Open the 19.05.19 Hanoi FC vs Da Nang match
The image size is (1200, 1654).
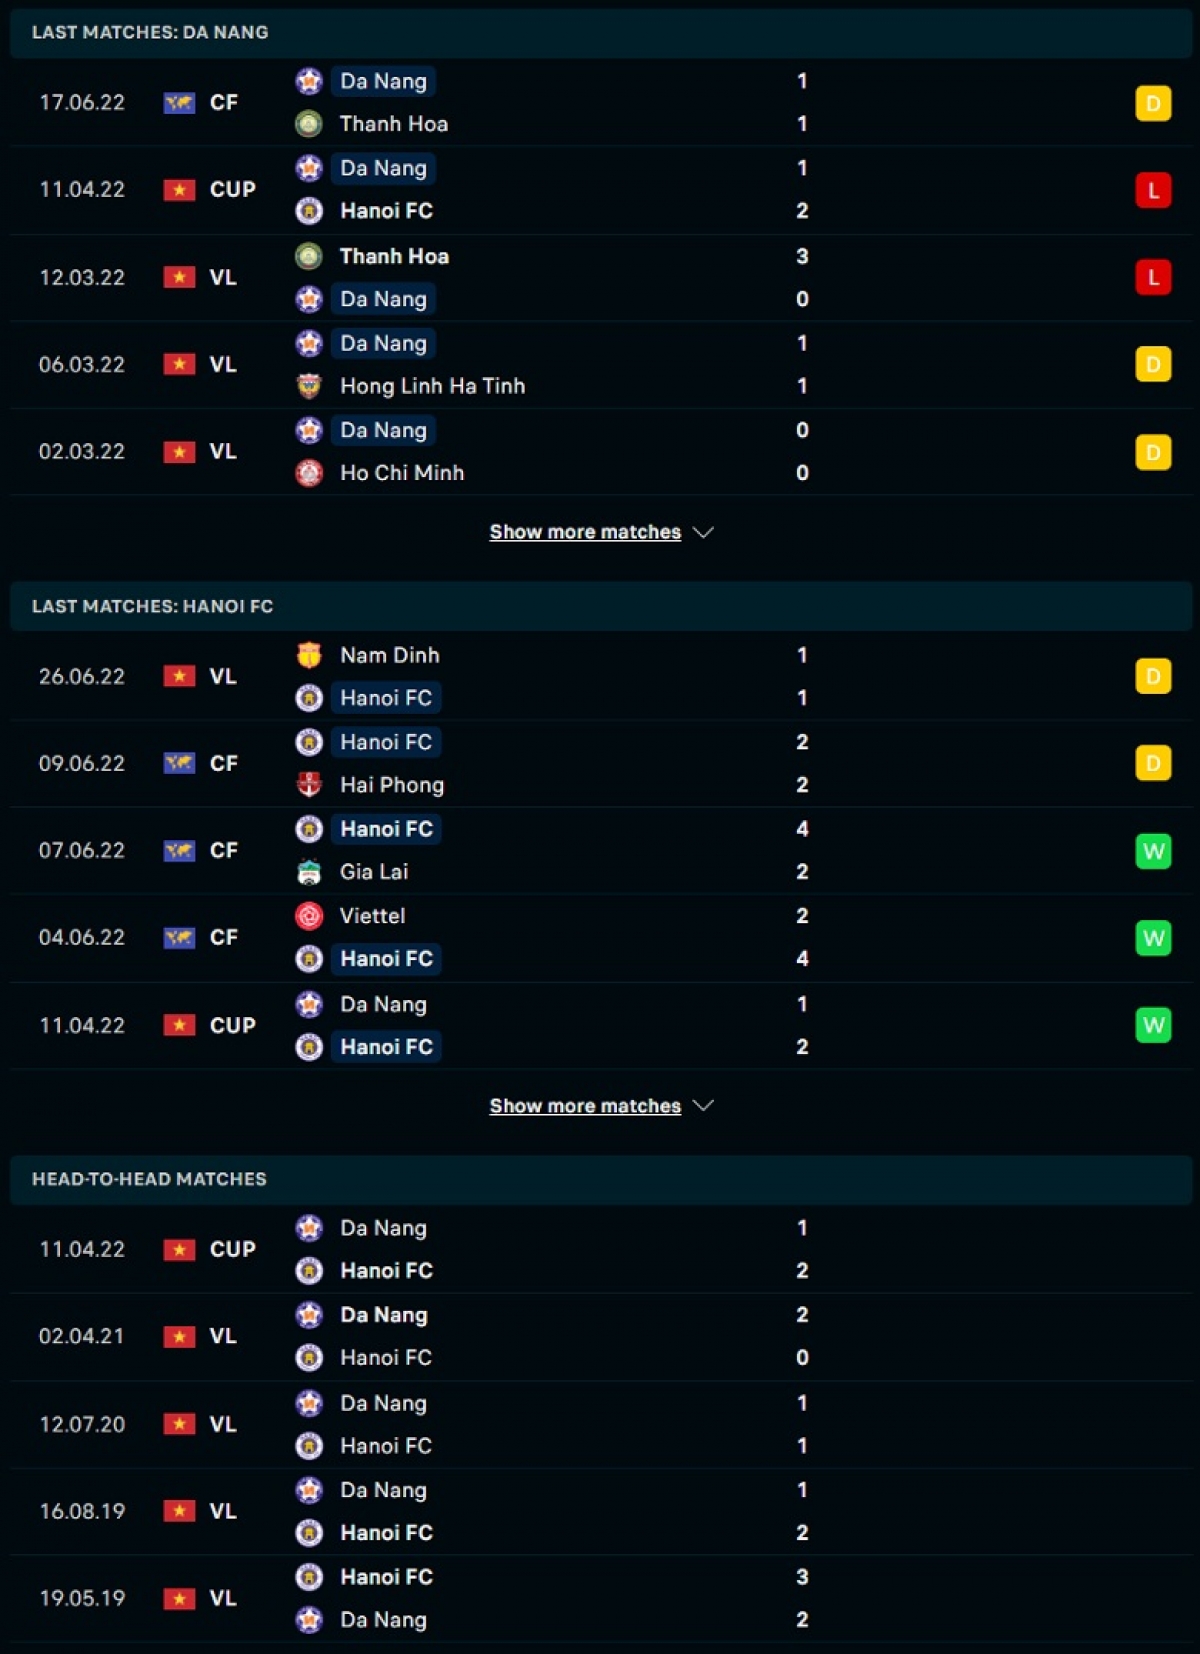600,1598
